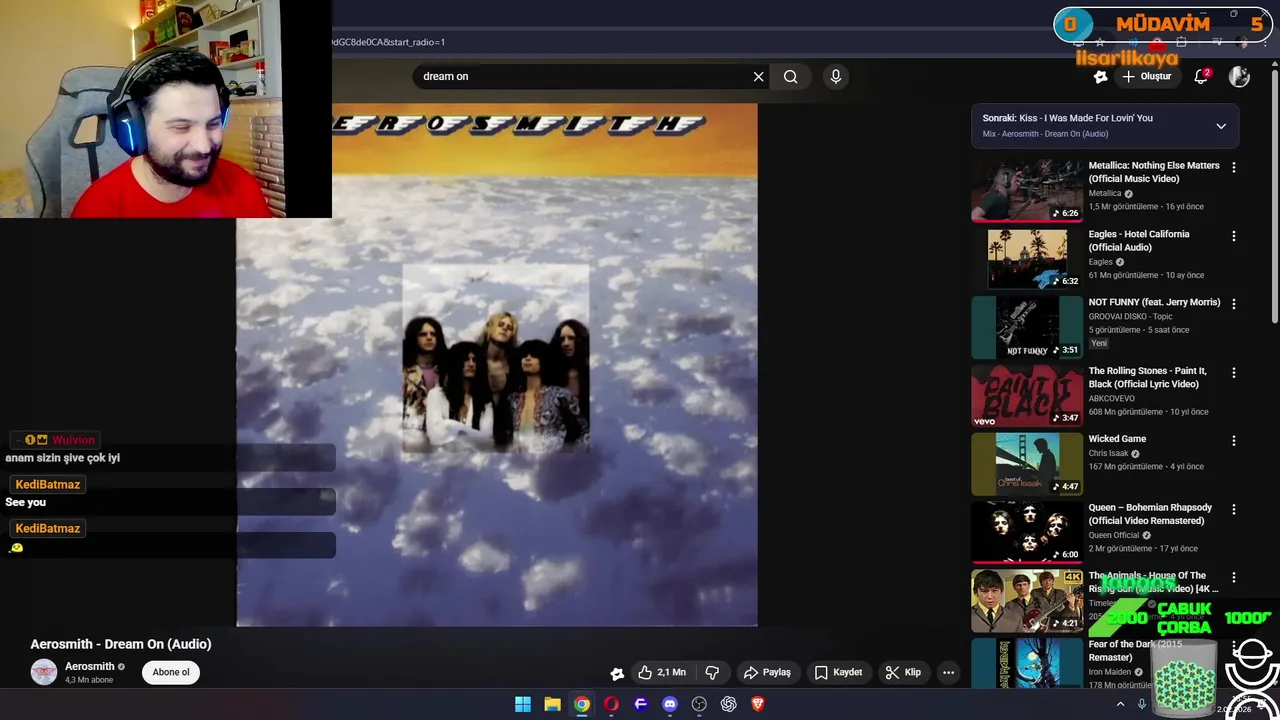The image size is (1280, 720).
Task: Open the account avatar menu
Action: point(1239,76)
